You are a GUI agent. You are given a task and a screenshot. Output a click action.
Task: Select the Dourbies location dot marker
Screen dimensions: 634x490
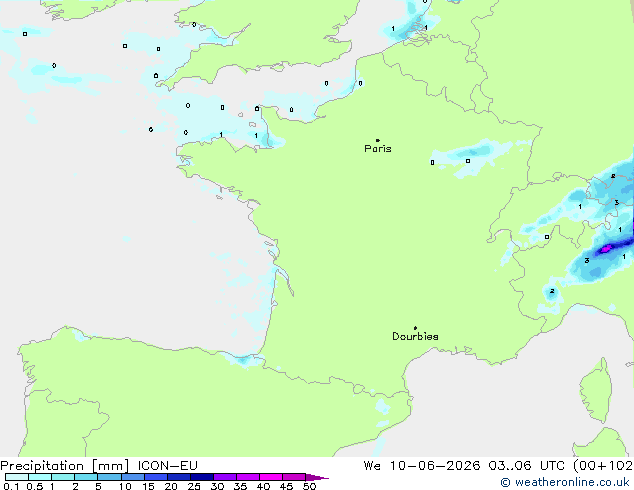click(x=415, y=328)
